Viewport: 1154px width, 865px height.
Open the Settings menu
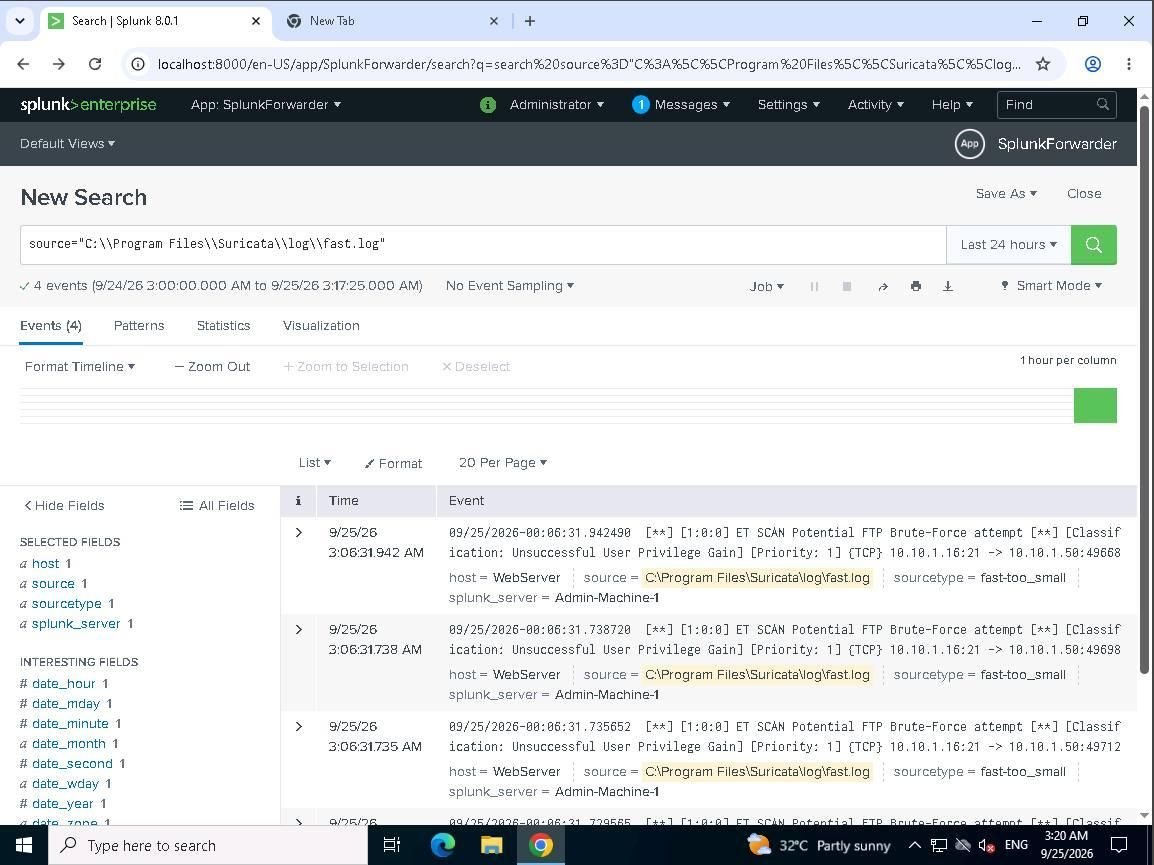click(x=788, y=105)
